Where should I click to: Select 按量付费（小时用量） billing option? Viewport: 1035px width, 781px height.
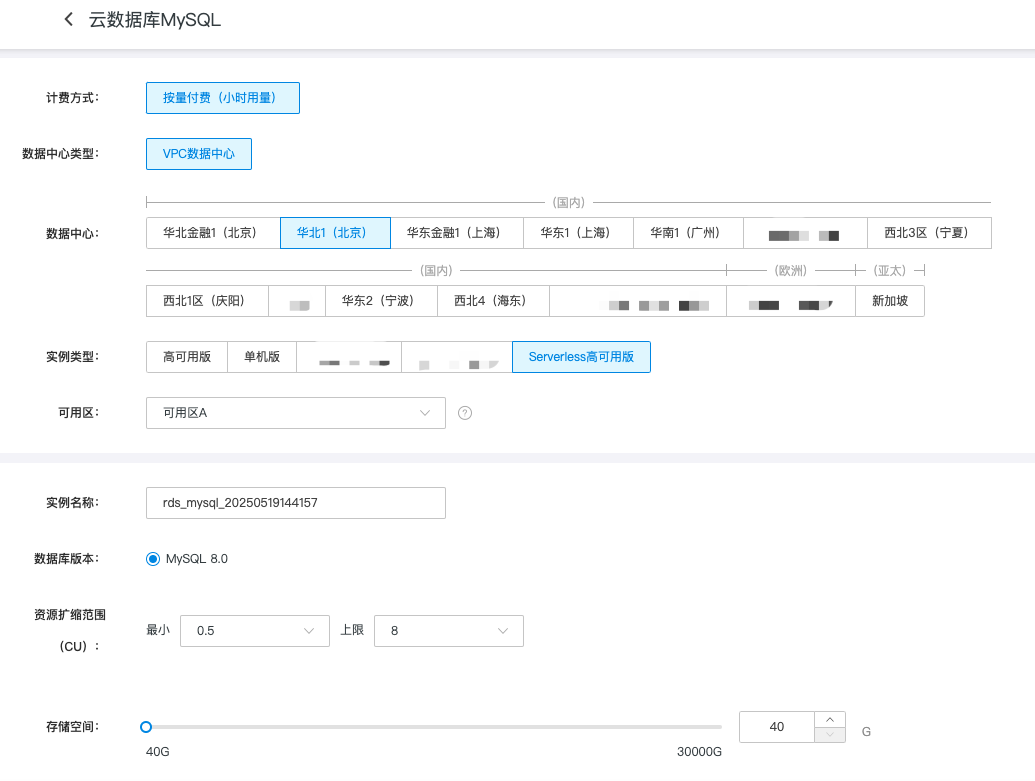coord(222,98)
